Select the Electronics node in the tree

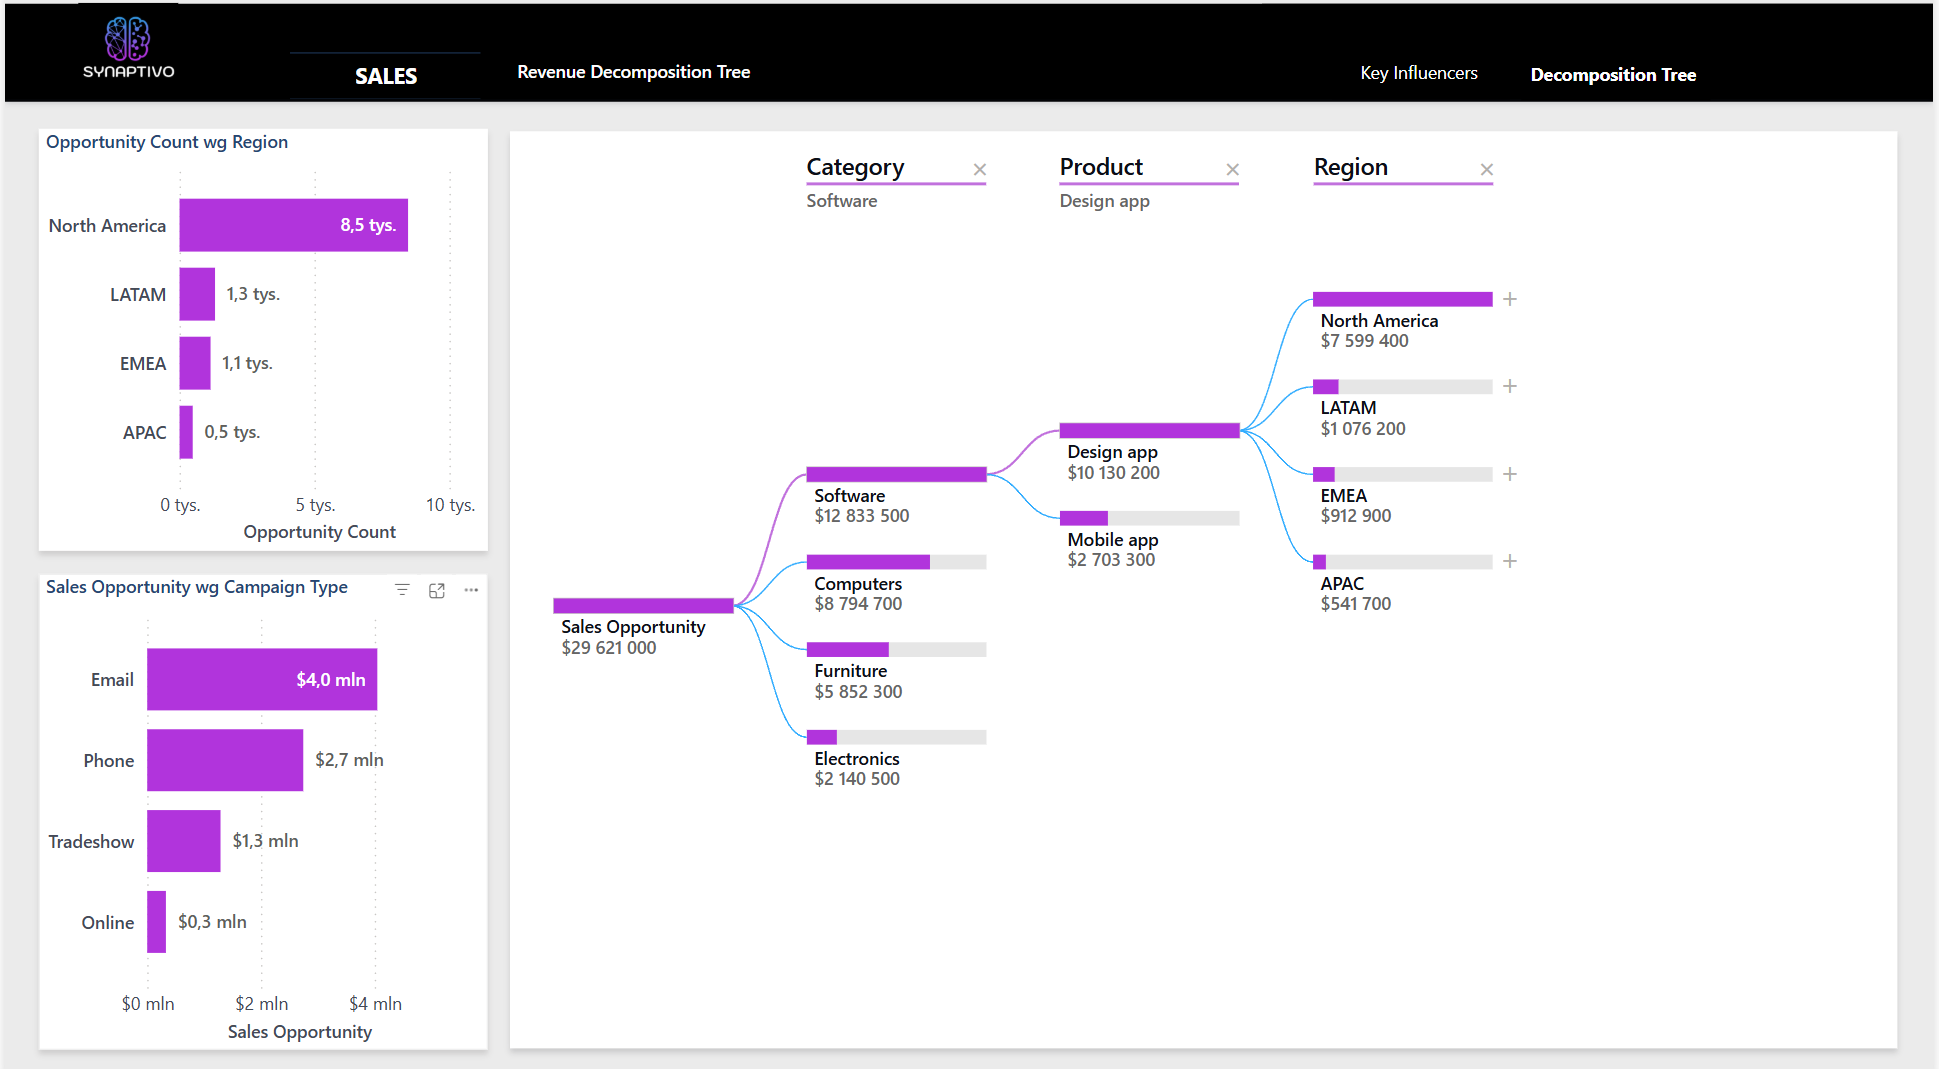896,737
